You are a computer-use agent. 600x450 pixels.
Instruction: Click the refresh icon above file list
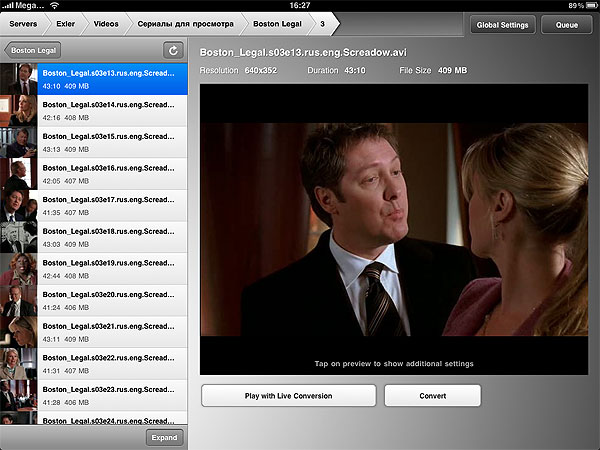174,50
